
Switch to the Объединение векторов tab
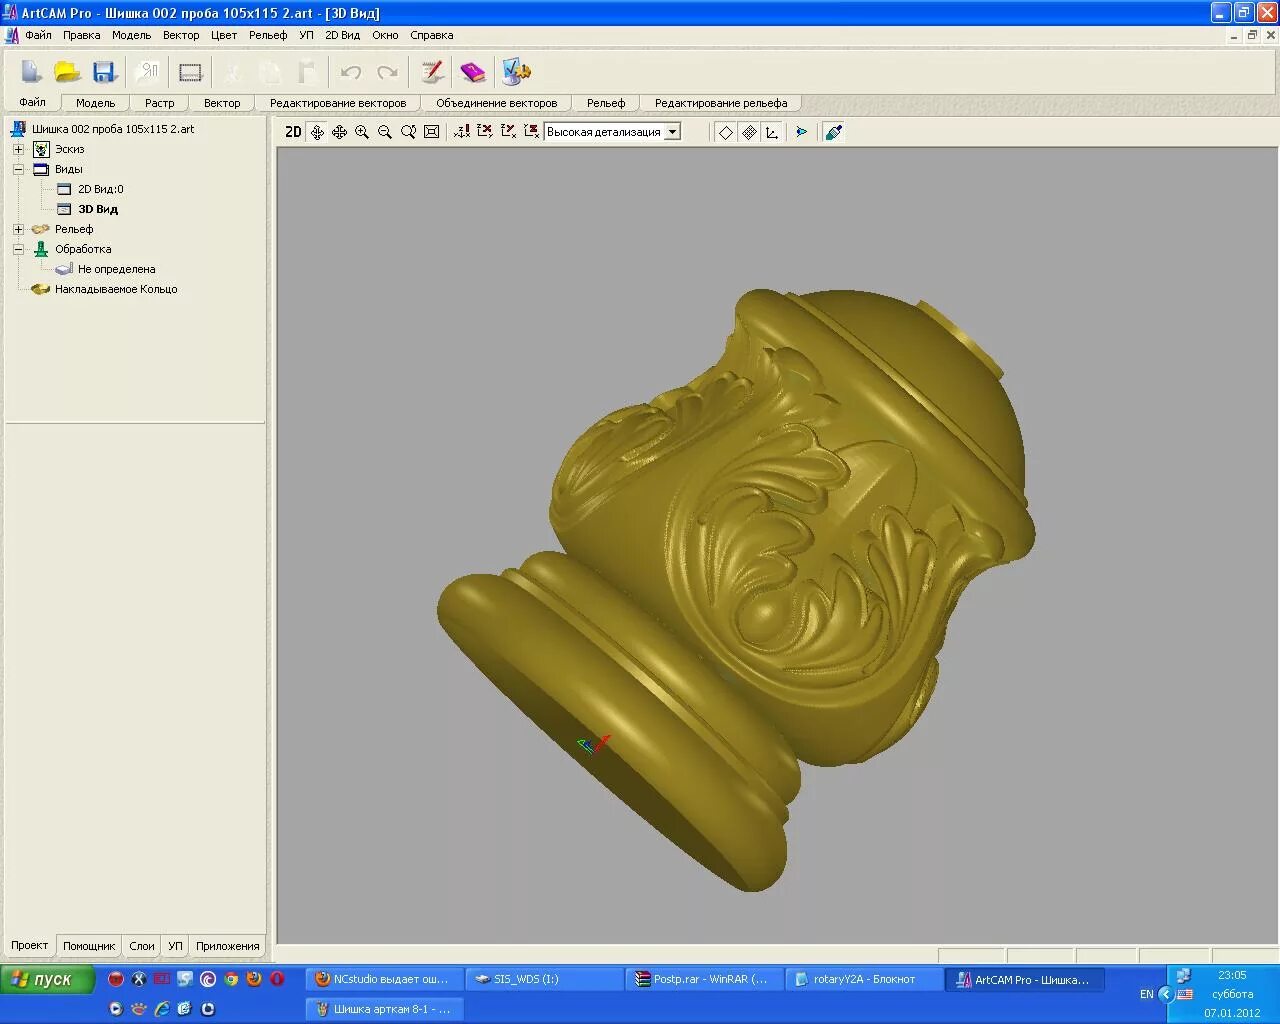click(496, 103)
